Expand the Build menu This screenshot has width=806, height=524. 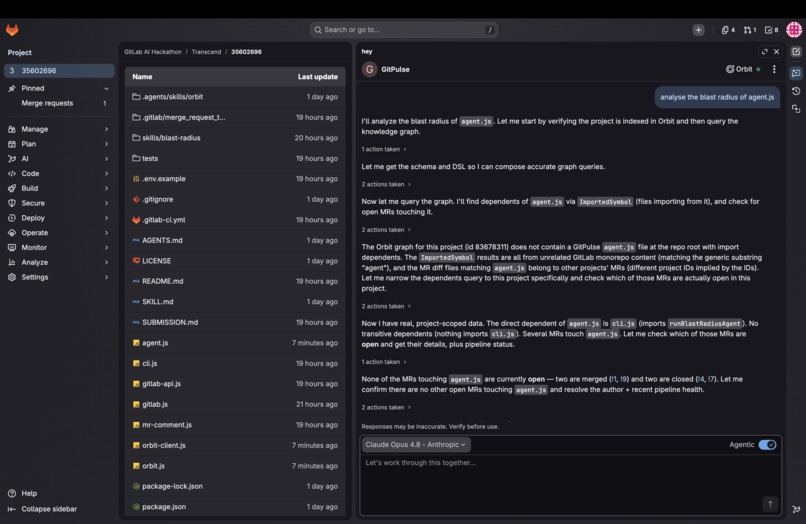tap(58, 188)
